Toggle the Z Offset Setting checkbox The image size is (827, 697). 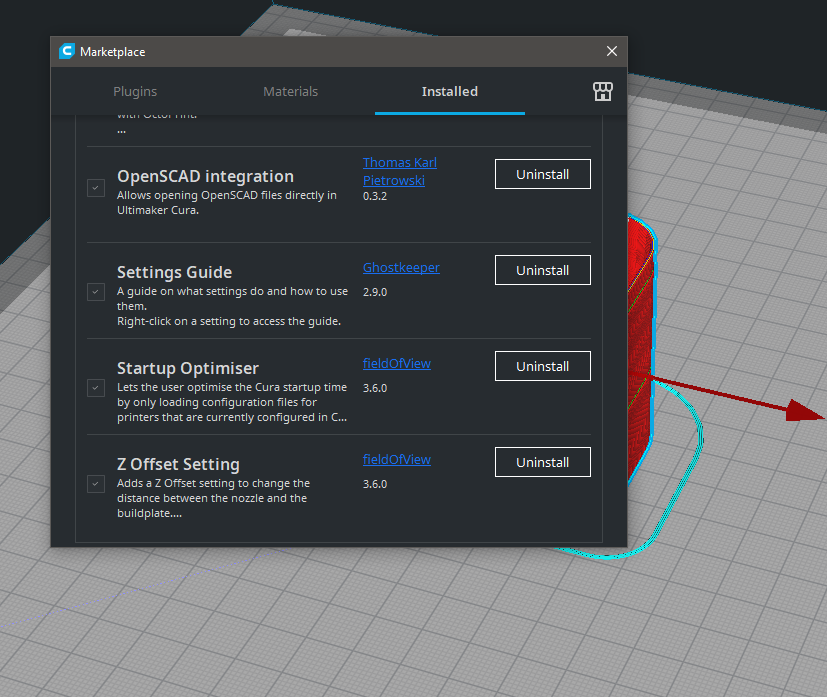(x=96, y=483)
